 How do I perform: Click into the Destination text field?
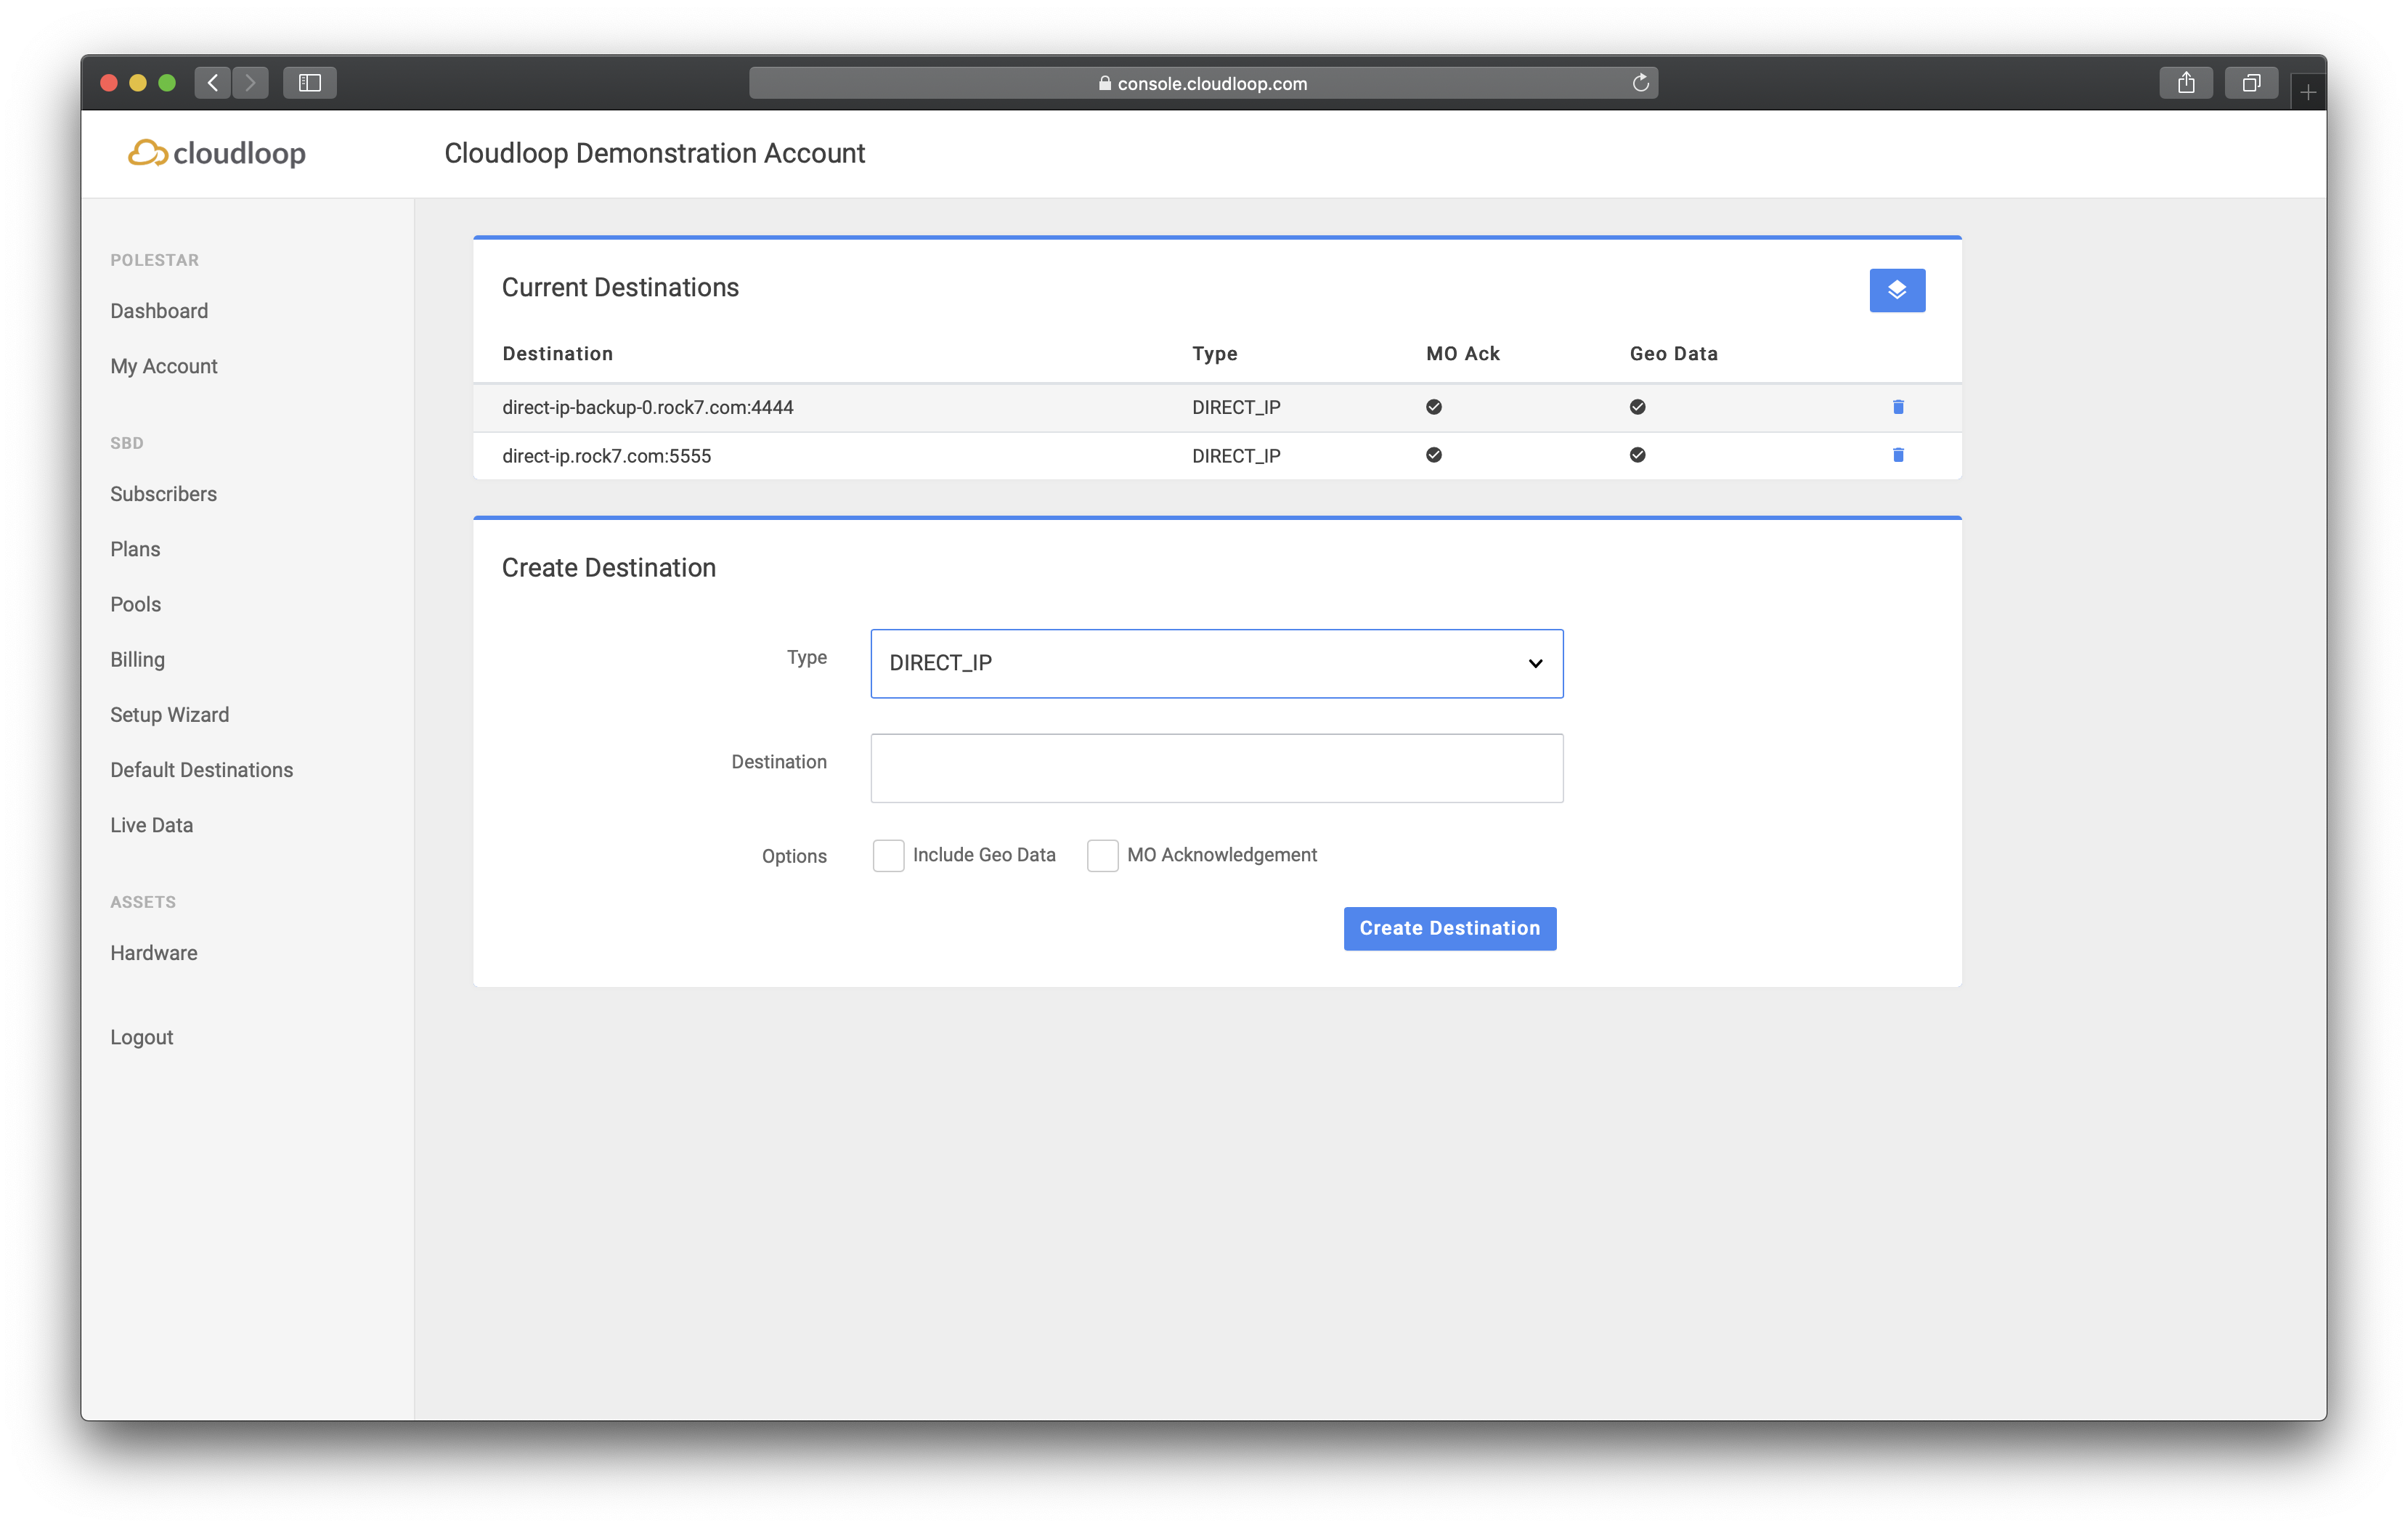[1216, 768]
